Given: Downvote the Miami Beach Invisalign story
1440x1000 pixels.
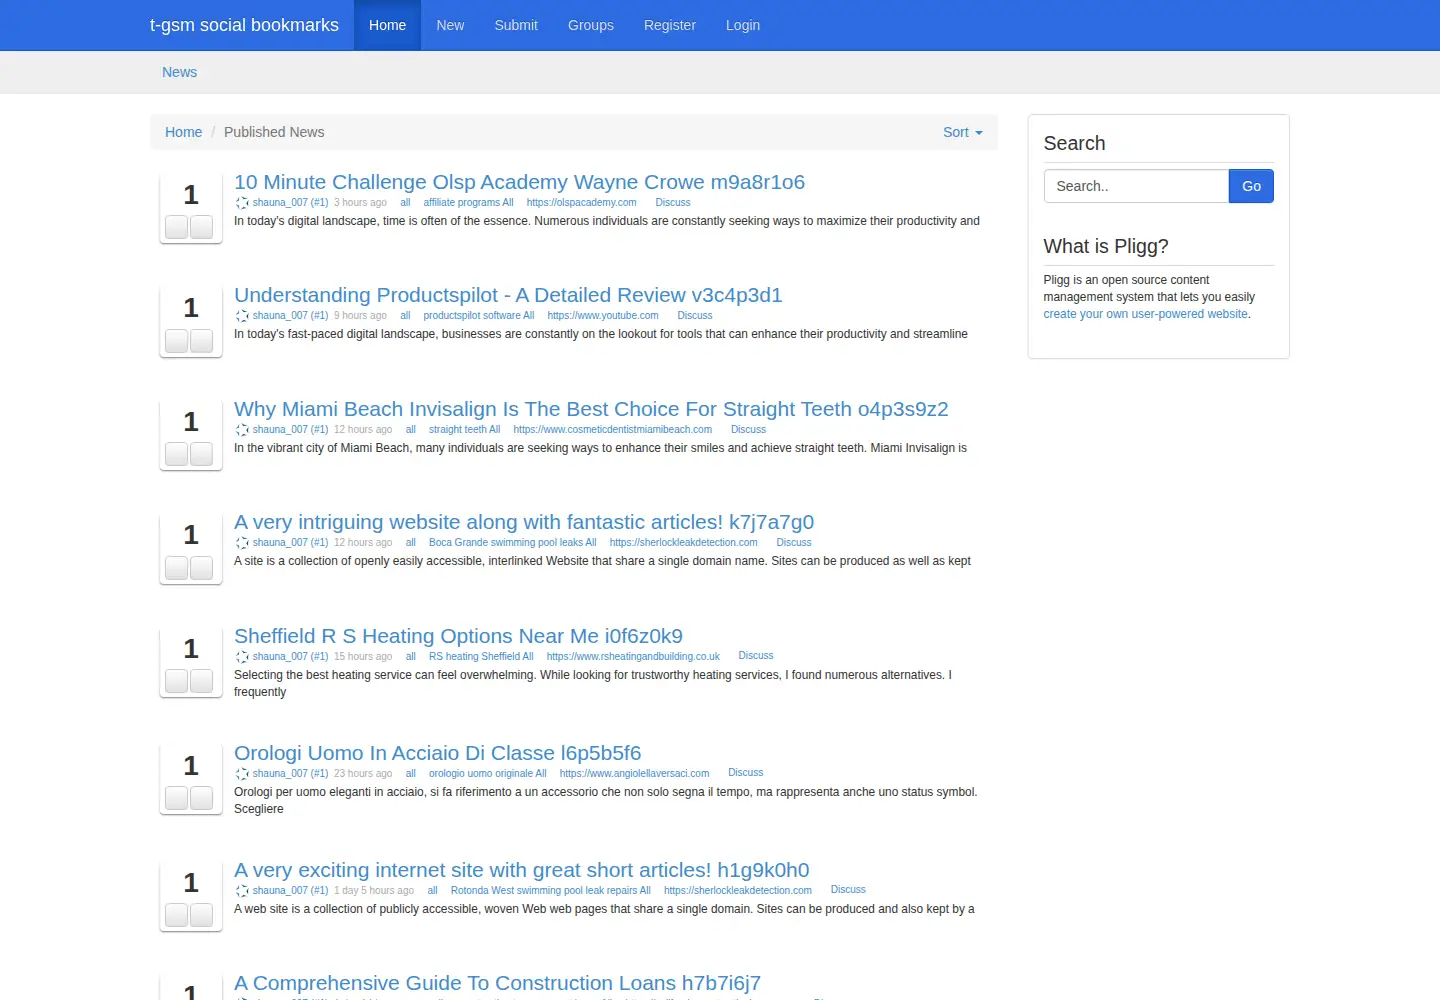Looking at the screenshot, I should (201, 454).
